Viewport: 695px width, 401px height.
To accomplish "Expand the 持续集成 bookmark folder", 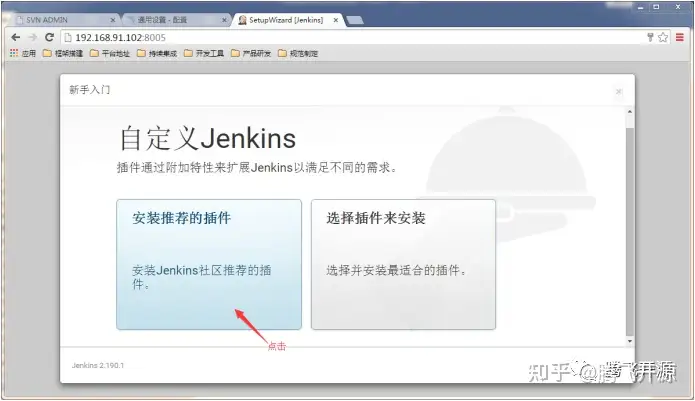I will (157, 53).
